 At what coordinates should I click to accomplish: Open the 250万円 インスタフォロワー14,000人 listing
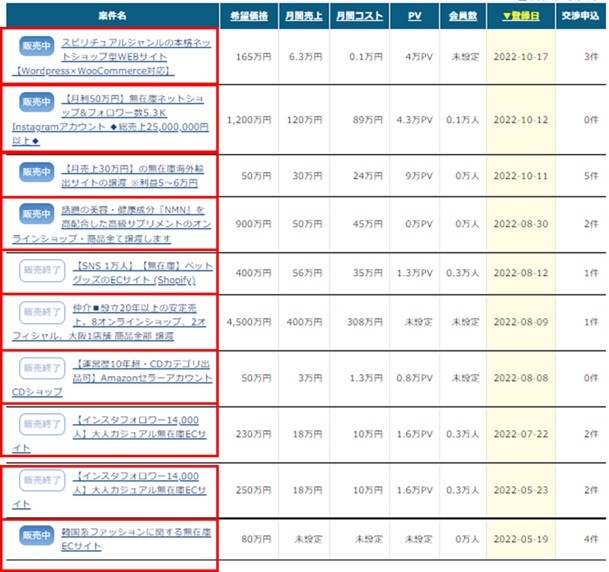135,484
